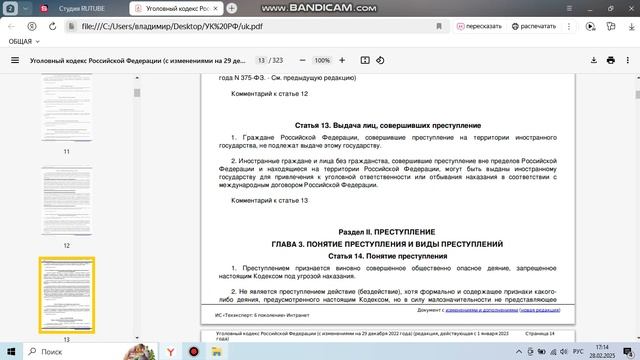Click the Комментарий к статье 13 text
This screenshot has width=640, height=360.
click(269, 200)
